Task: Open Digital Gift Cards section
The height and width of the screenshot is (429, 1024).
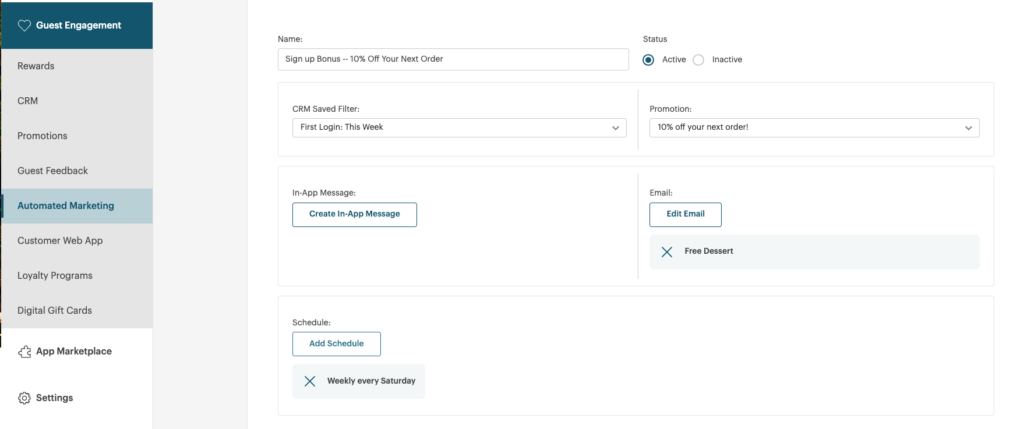Action: click(x=76, y=311)
